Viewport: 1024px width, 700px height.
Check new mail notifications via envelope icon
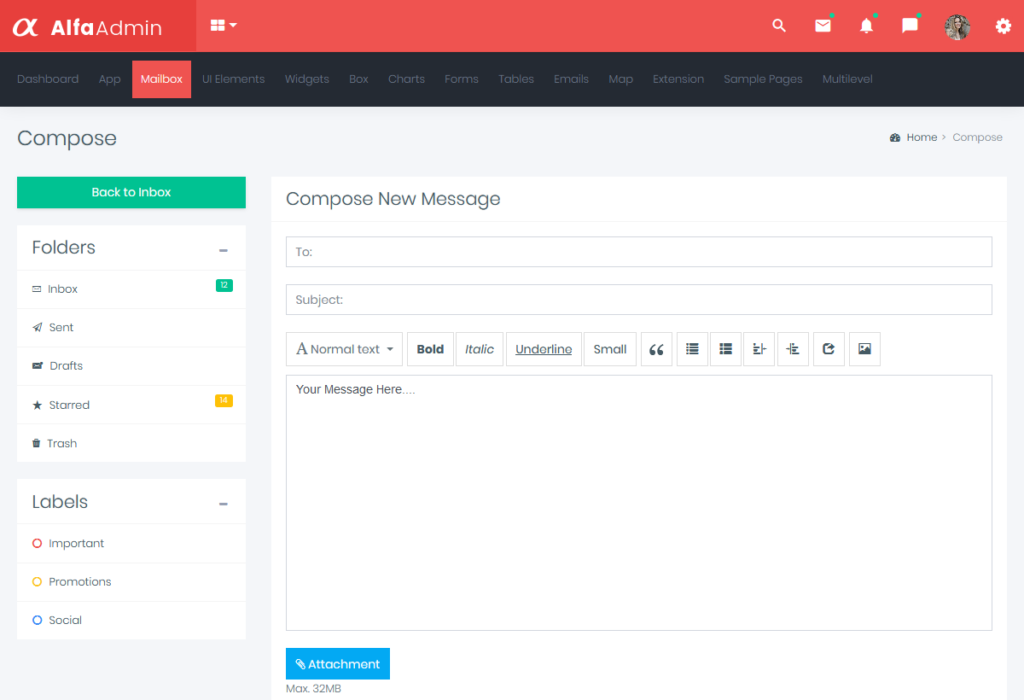click(823, 26)
